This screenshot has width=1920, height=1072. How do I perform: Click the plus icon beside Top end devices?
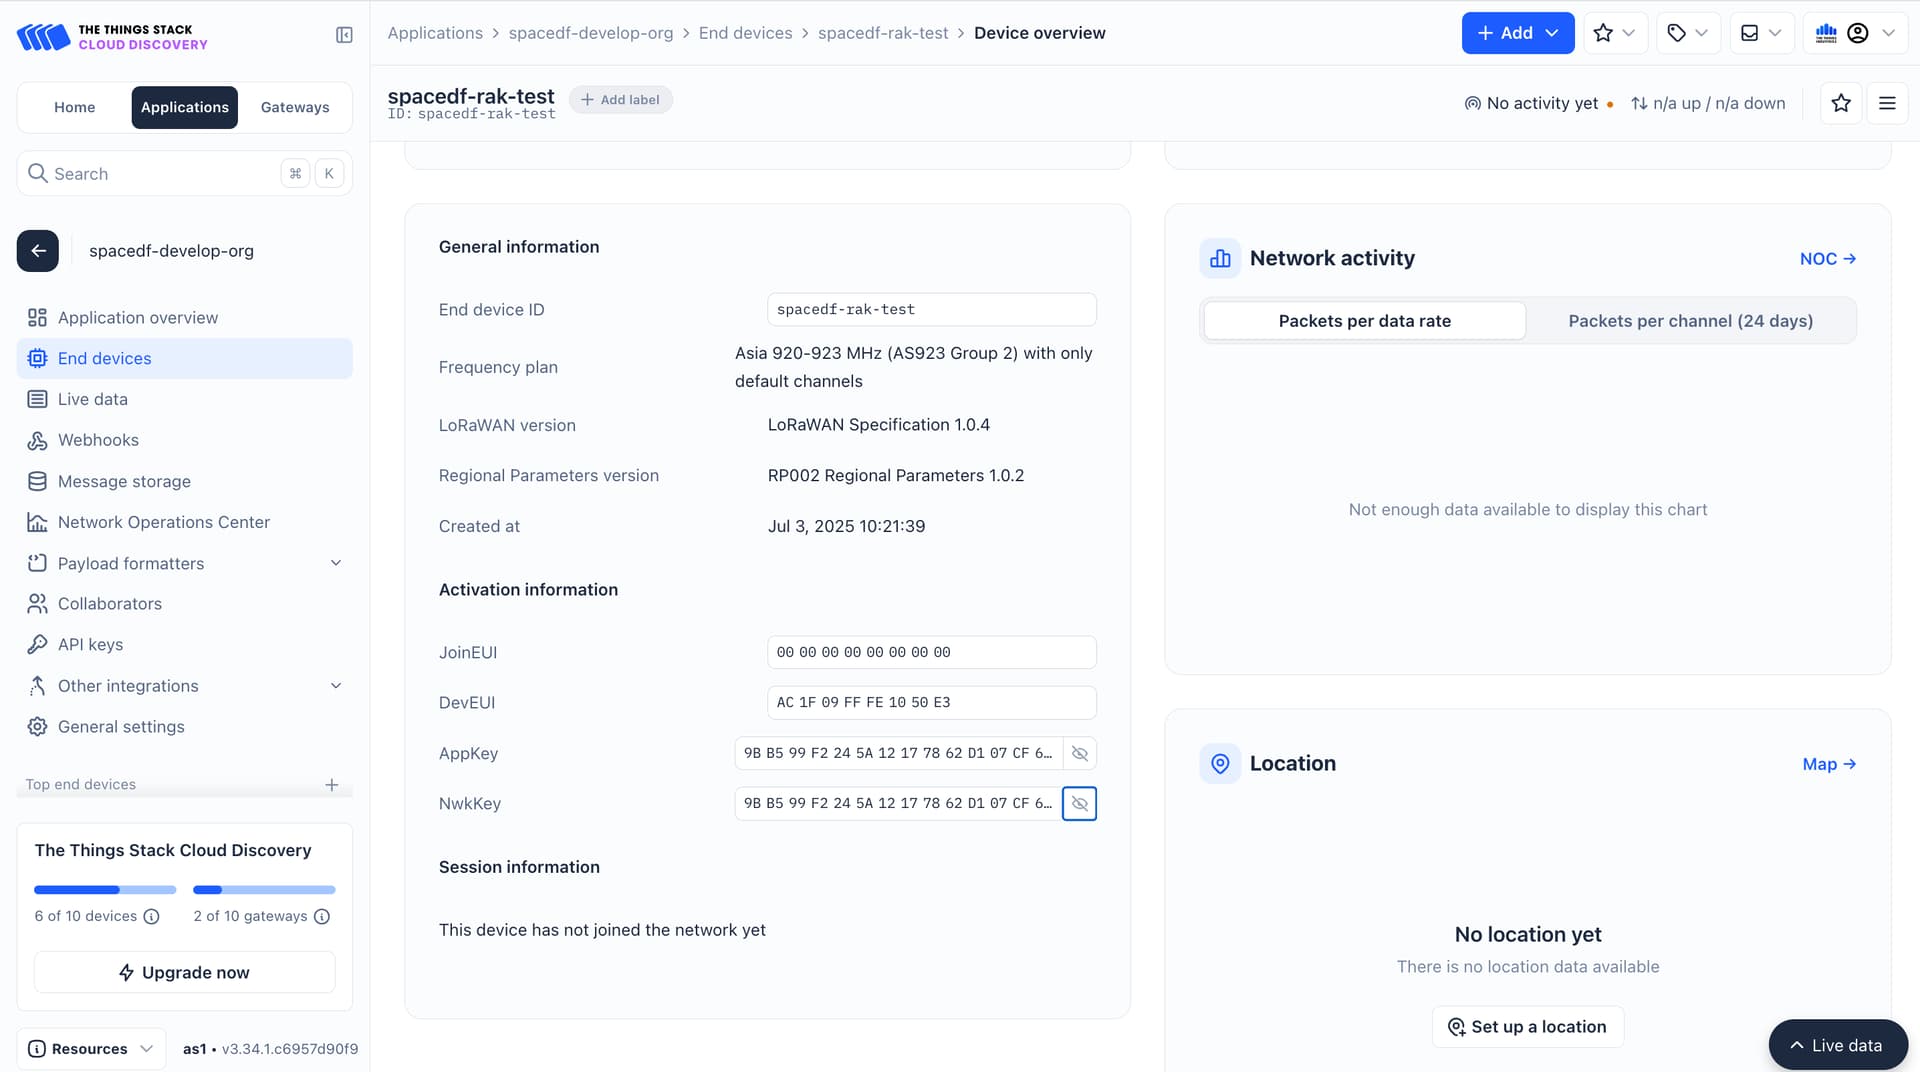click(x=332, y=785)
